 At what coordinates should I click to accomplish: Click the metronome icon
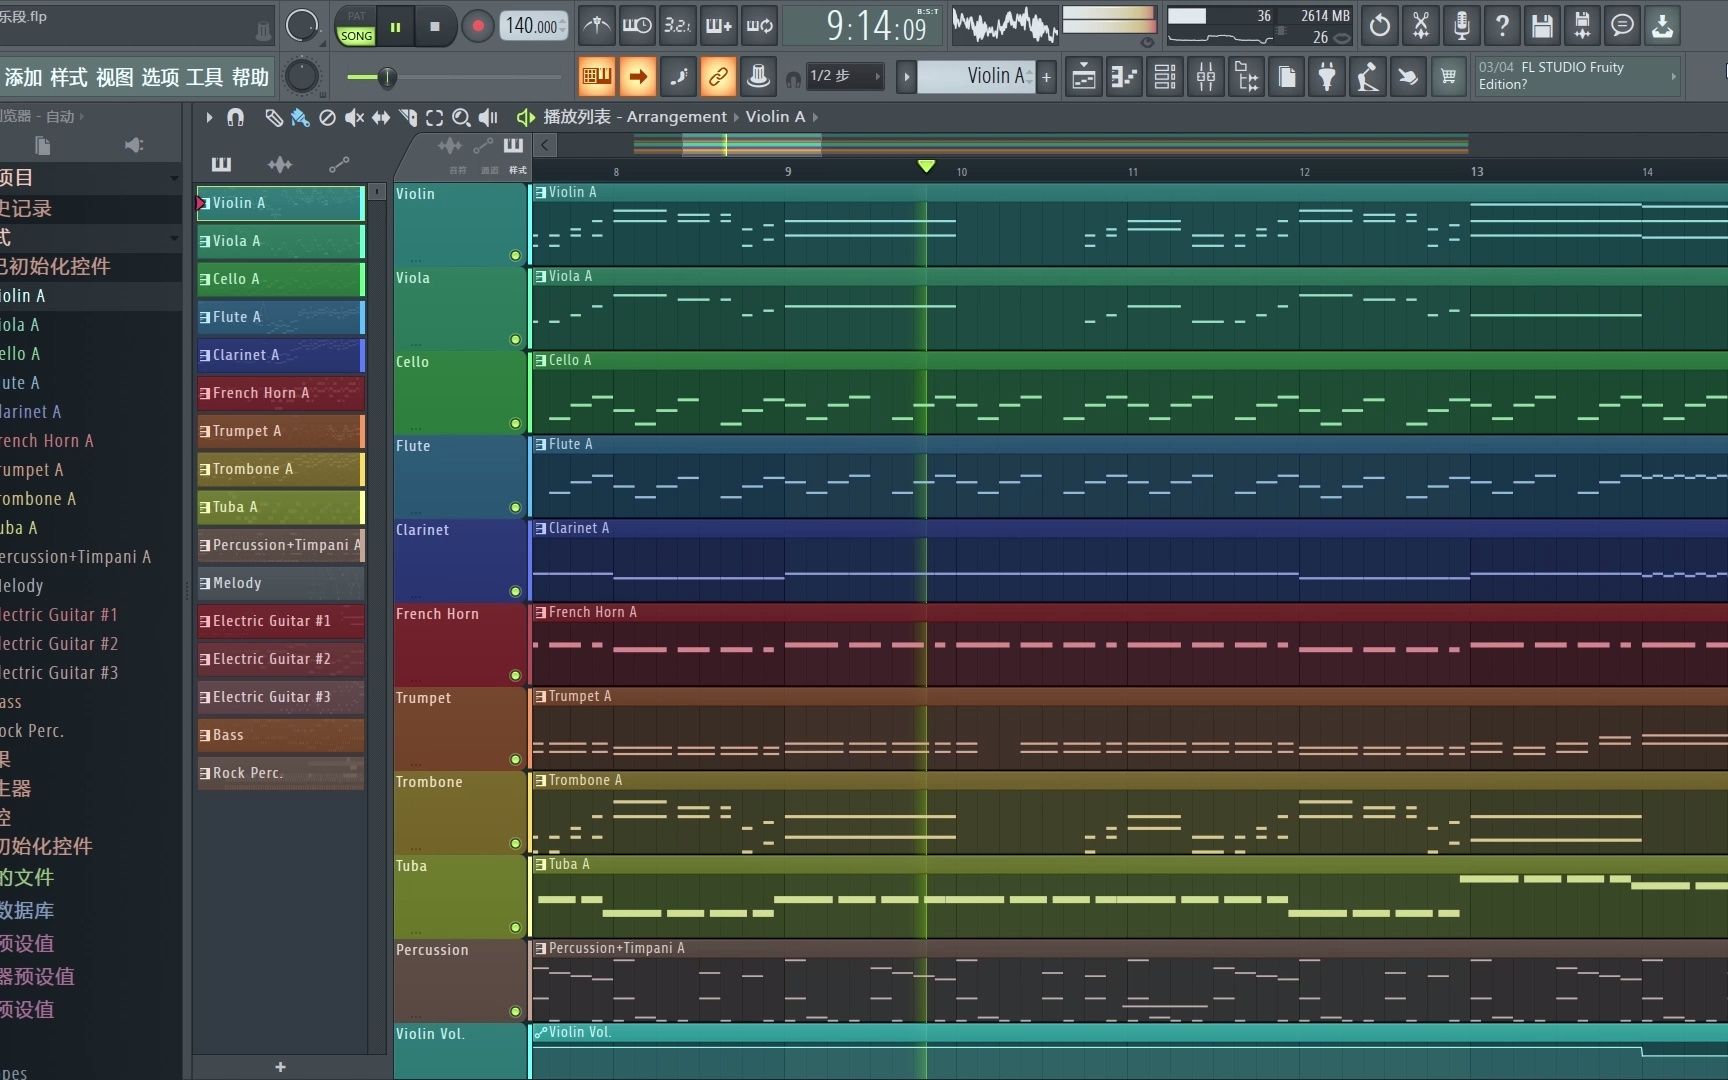tap(597, 26)
